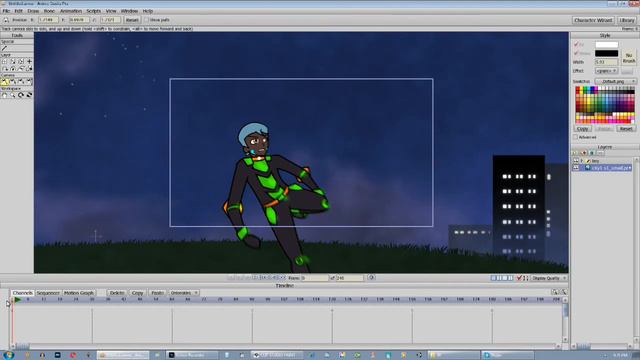Viewport: 640px width, 360px height.
Task: Toggle visibility of the boy layer
Action: click(x=576, y=161)
